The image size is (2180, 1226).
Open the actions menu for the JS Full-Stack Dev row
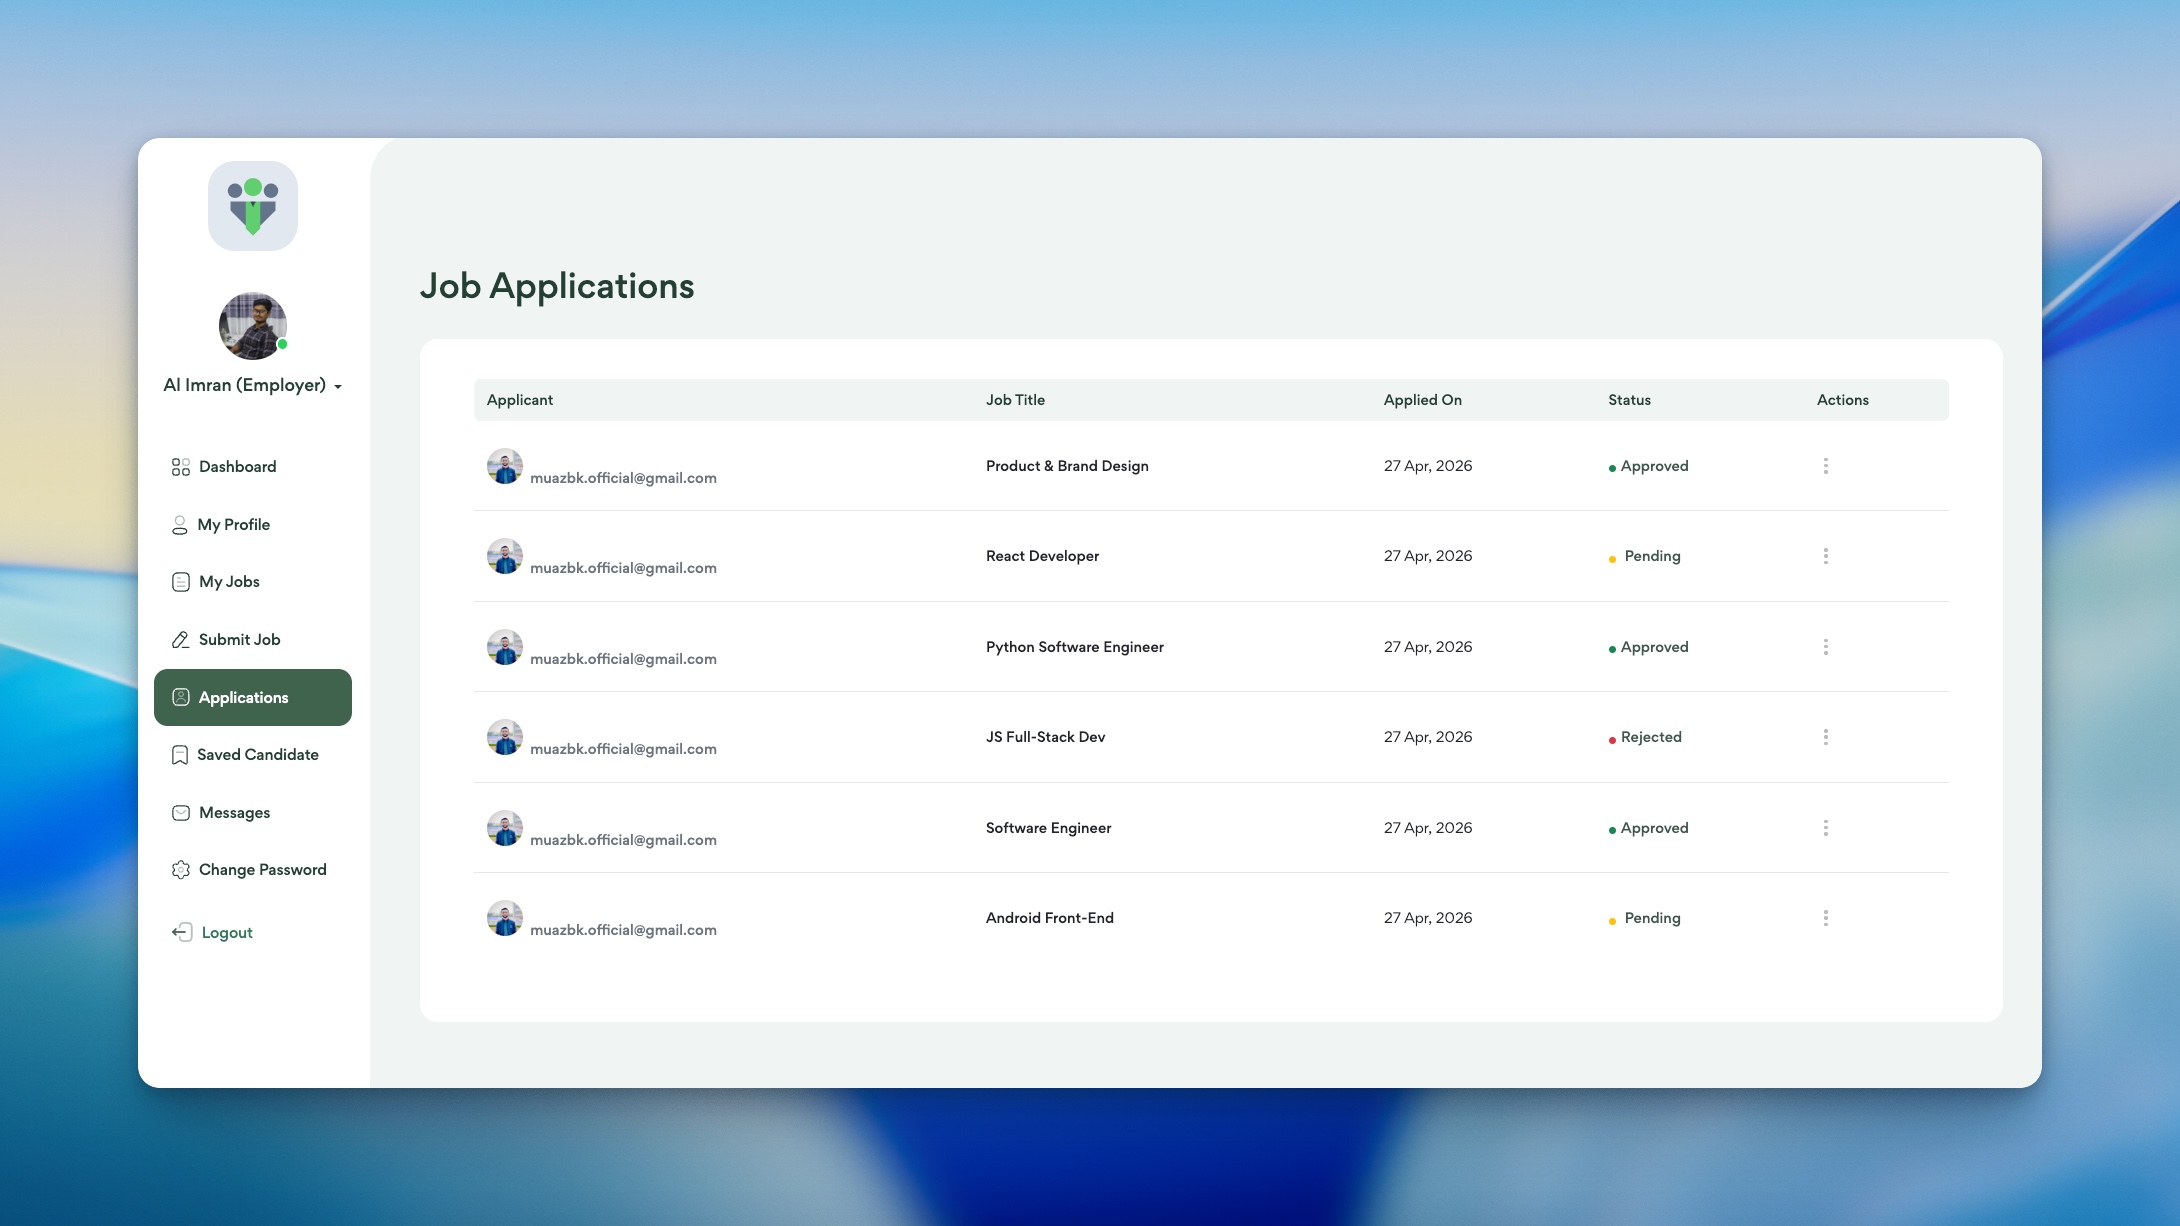pyautogui.click(x=1825, y=737)
